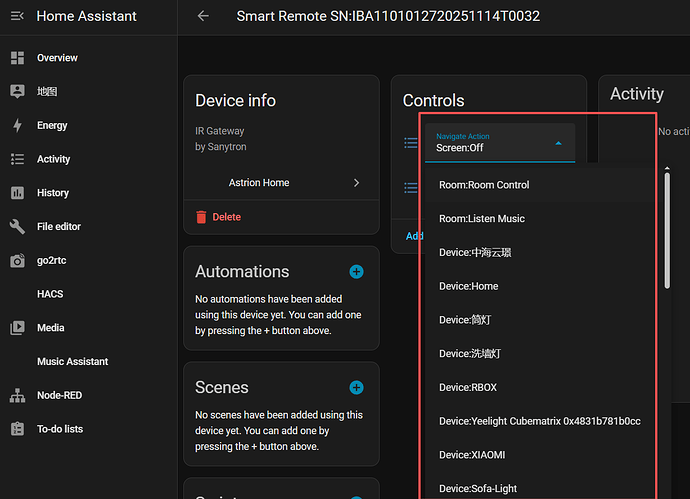690x499 pixels.
Task: Click the list icon beside Navigate Action
Action: coord(411,143)
